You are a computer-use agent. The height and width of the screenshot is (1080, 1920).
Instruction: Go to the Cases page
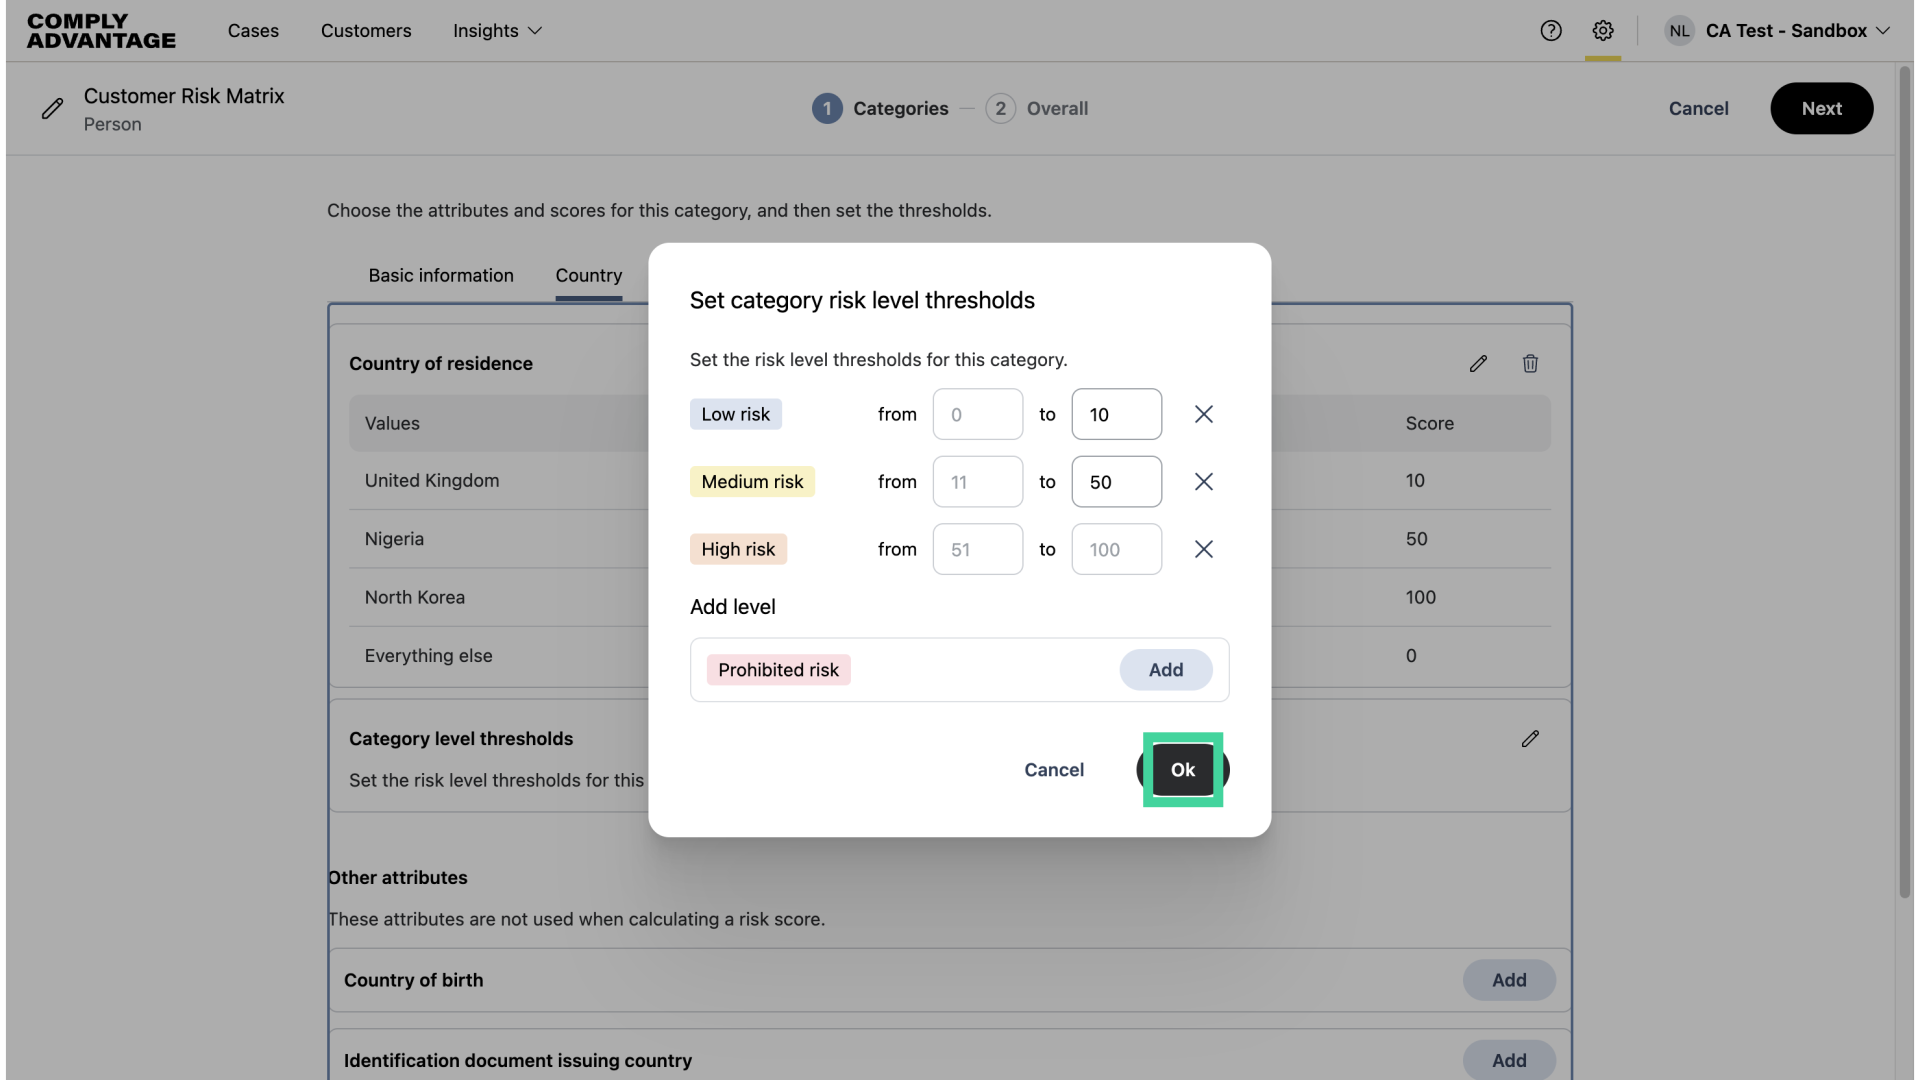[253, 31]
